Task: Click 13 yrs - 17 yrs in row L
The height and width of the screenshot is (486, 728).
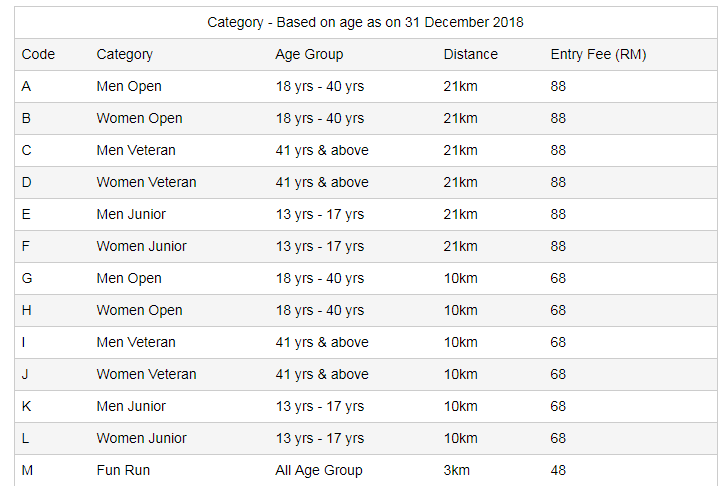Action: (319, 439)
